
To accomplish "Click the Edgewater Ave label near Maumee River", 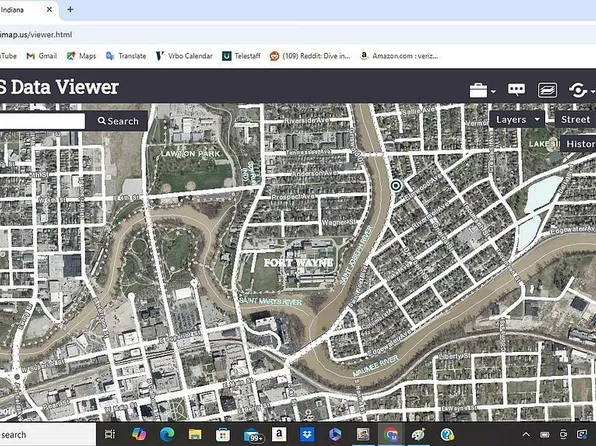I will pos(390,343).
